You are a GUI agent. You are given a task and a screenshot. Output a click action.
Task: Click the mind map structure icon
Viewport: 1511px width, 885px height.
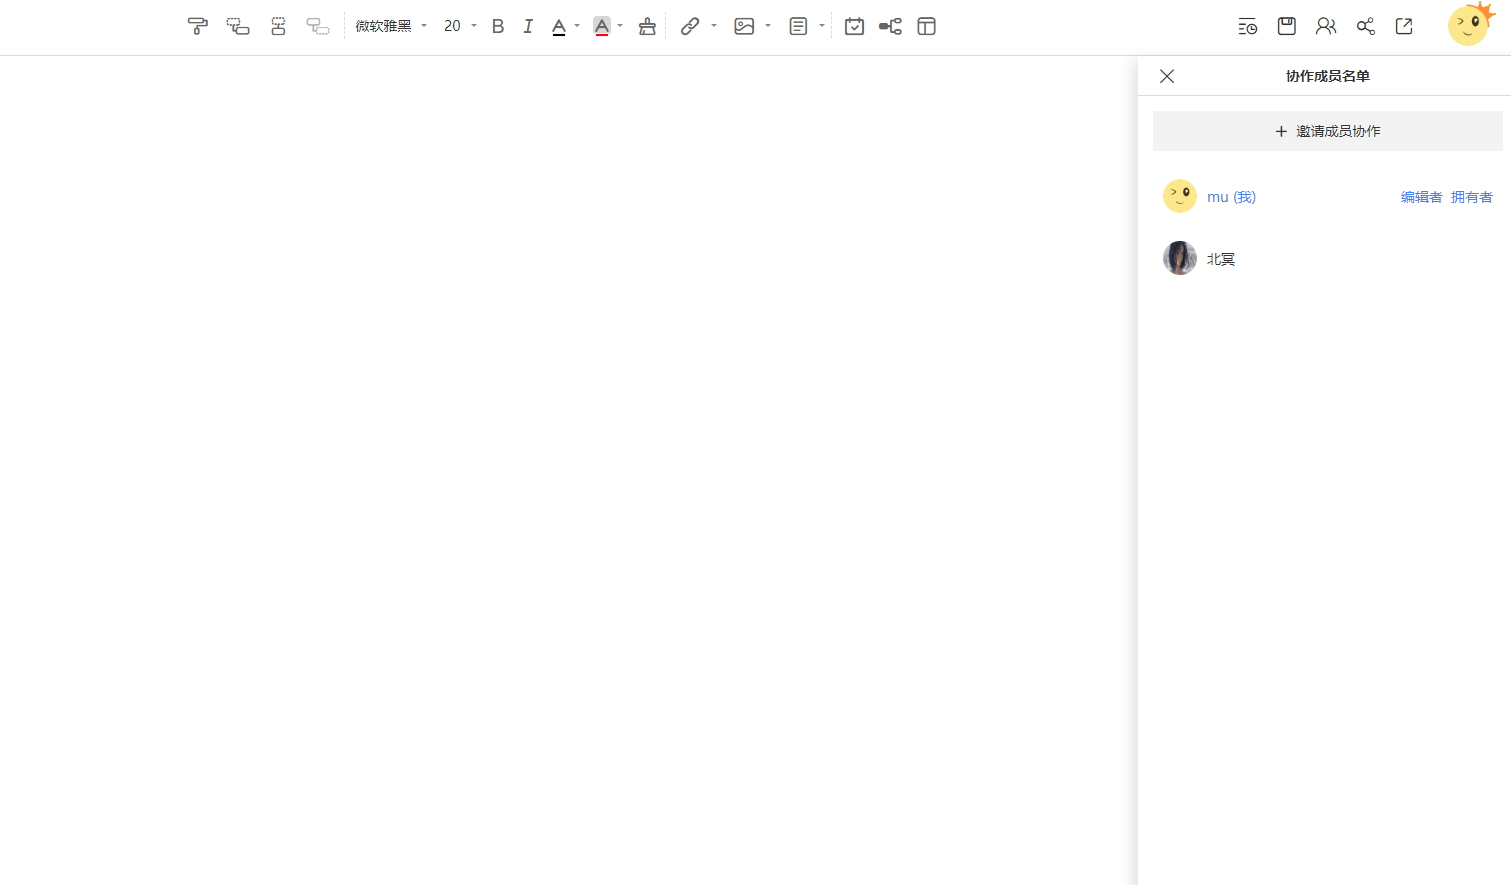[x=890, y=27]
